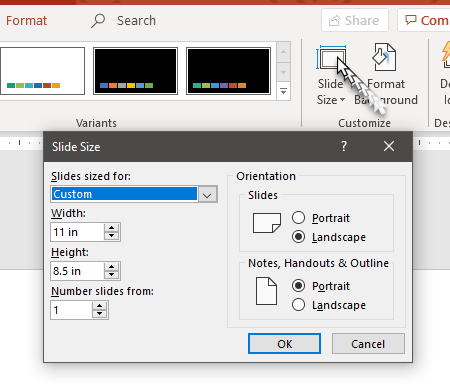The image size is (450, 386).
Task: Open help in Slide Size dialog
Action: (x=344, y=146)
